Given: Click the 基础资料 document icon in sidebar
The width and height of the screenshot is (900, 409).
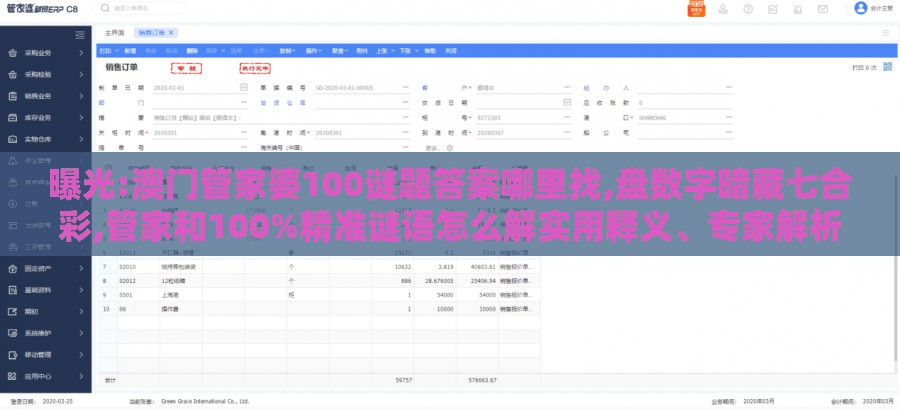Looking at the screenshot, I should coord(12,290).
